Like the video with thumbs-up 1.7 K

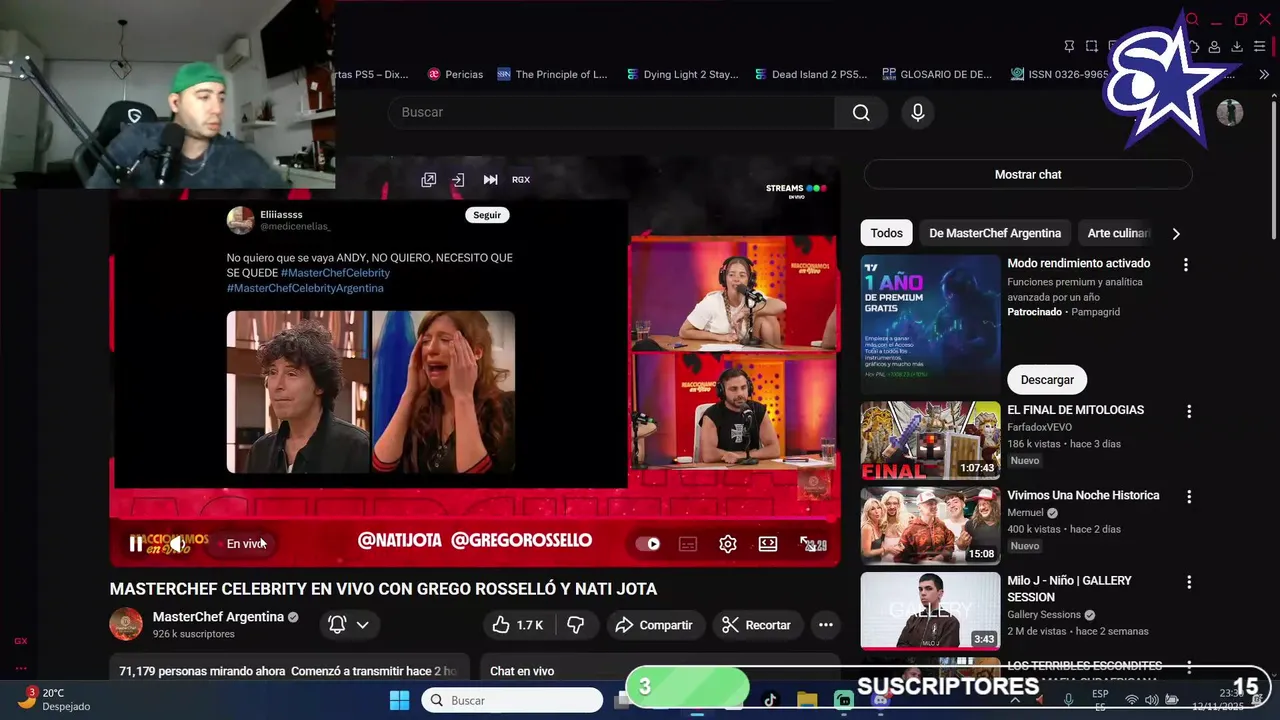516,625
